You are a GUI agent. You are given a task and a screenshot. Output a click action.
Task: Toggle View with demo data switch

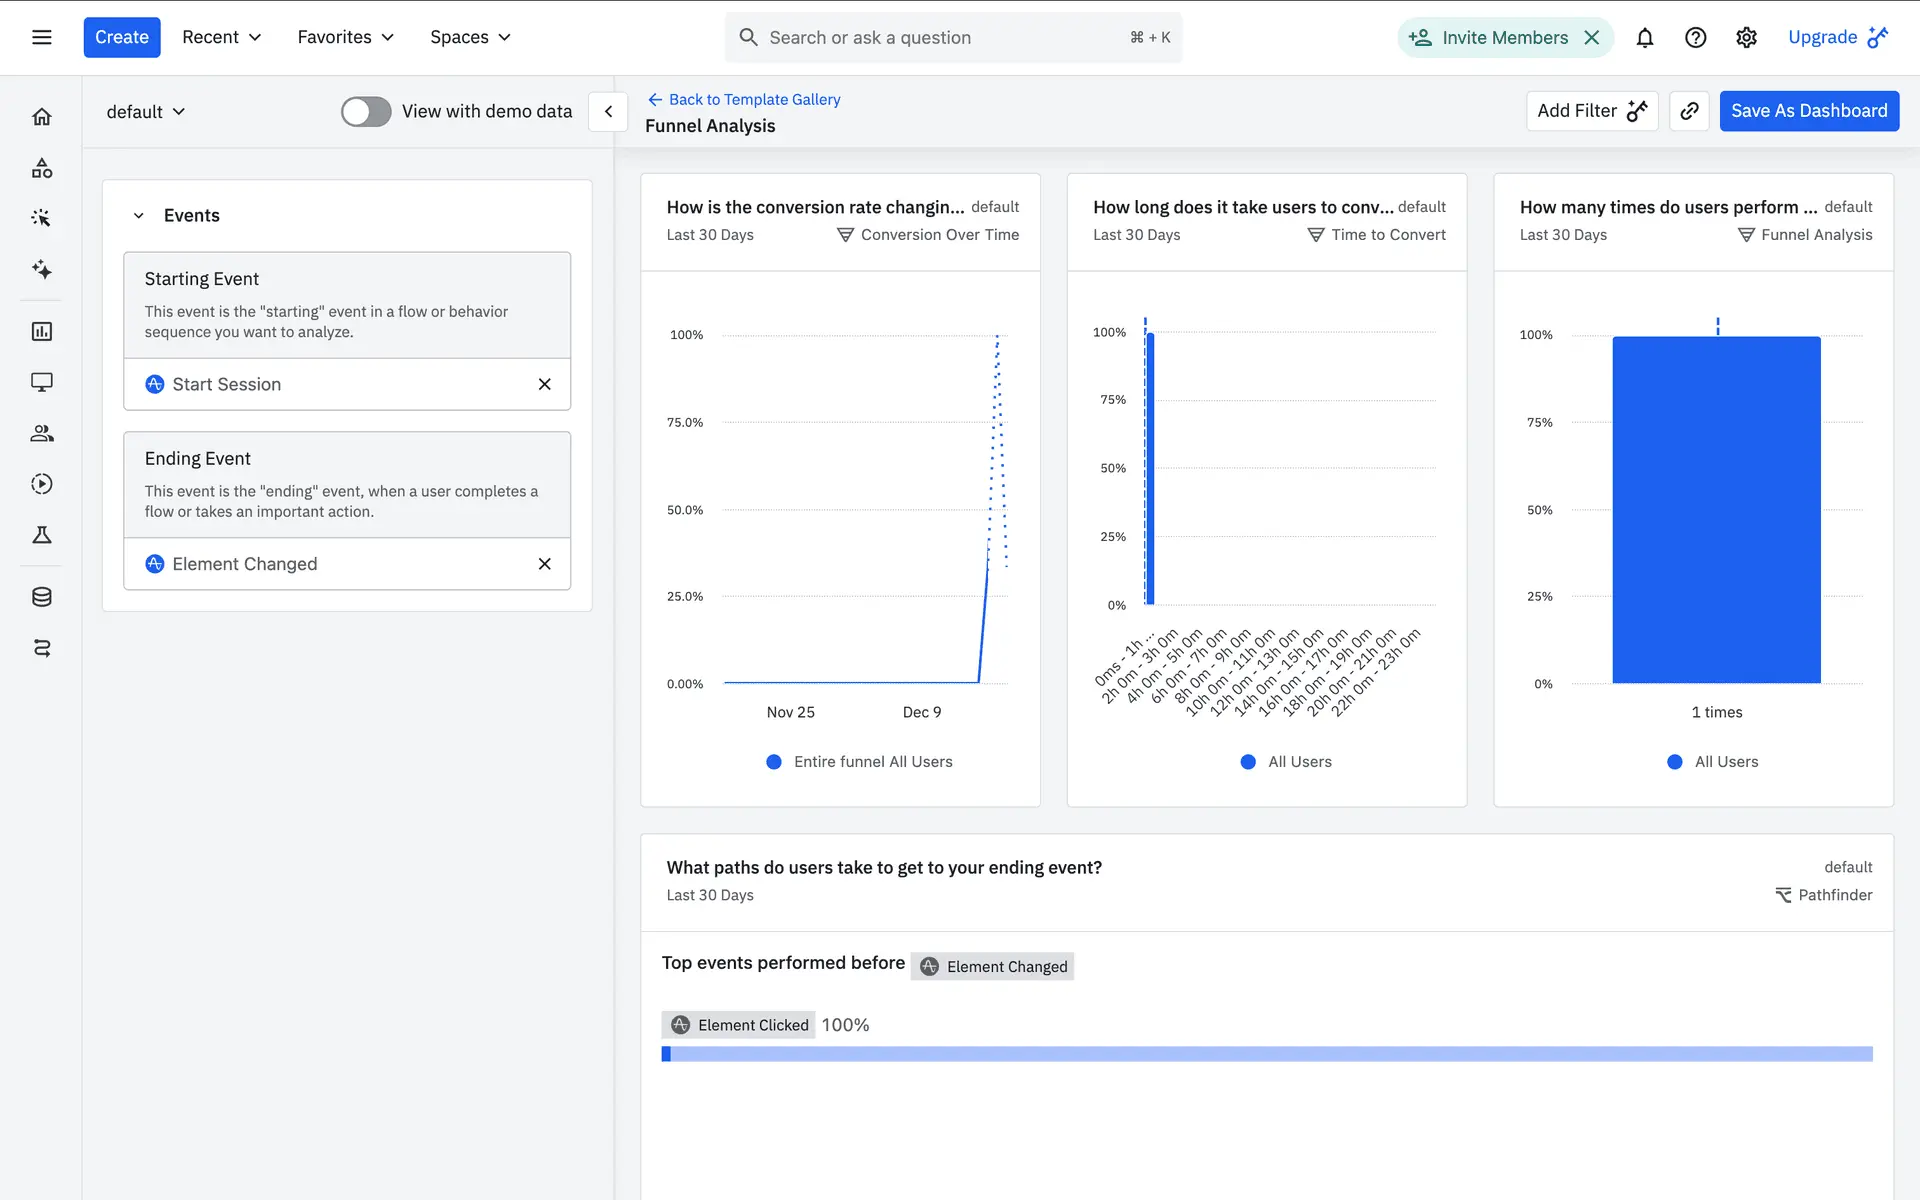[366, 111]
